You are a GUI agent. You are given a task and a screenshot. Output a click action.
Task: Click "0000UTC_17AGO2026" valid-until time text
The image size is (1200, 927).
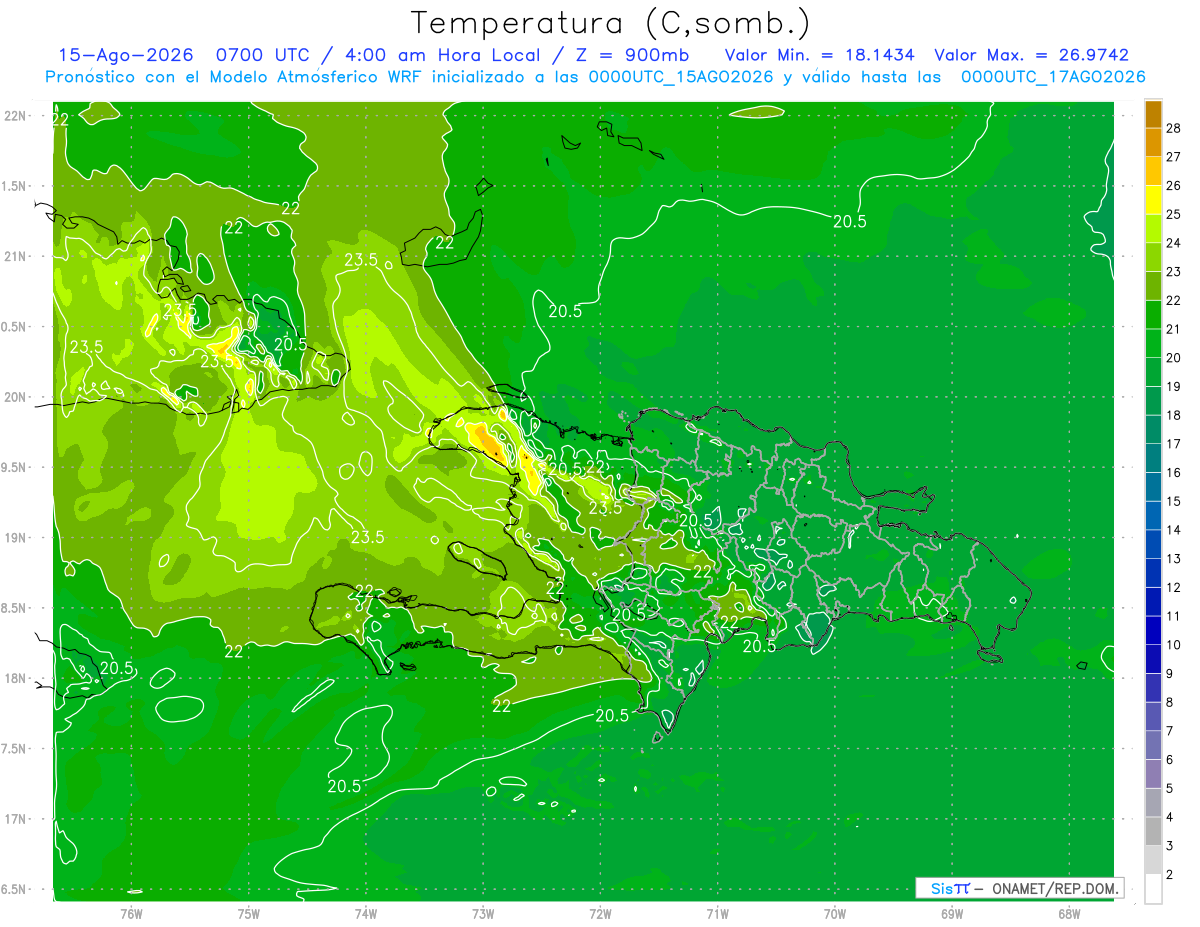(x=1053, y=77)
